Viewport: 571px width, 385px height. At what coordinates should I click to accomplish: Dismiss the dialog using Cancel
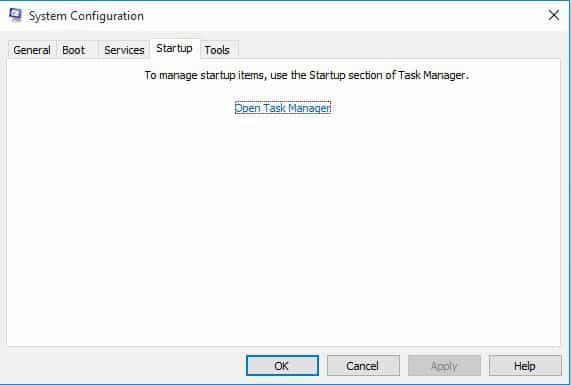[x=363, y=365]
